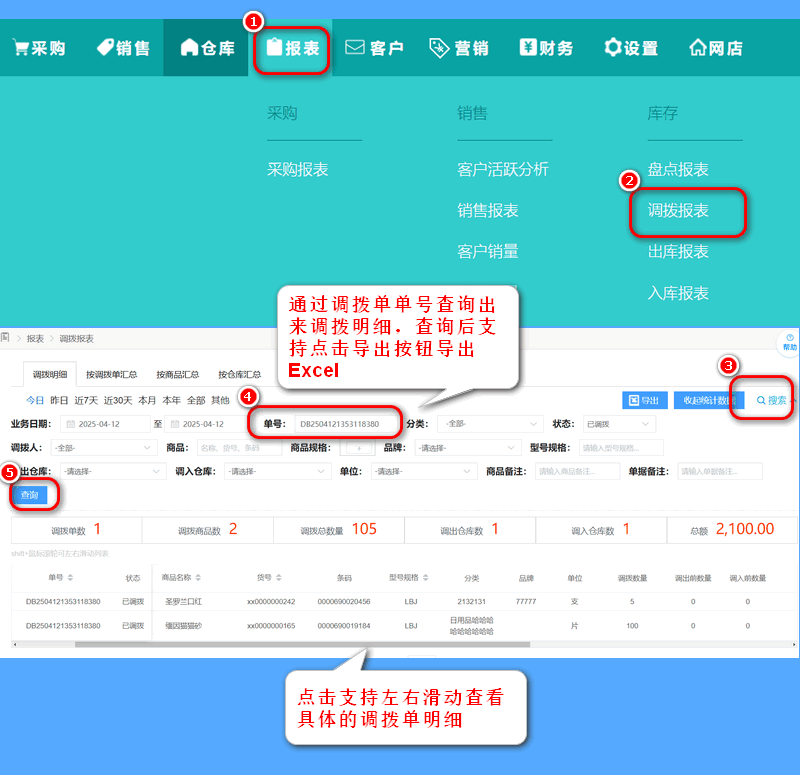Image resolution: width=800 pixels, height=775 pixels.
Task: Open 出库报表 under 库存
Action: [x=678, y=252]
